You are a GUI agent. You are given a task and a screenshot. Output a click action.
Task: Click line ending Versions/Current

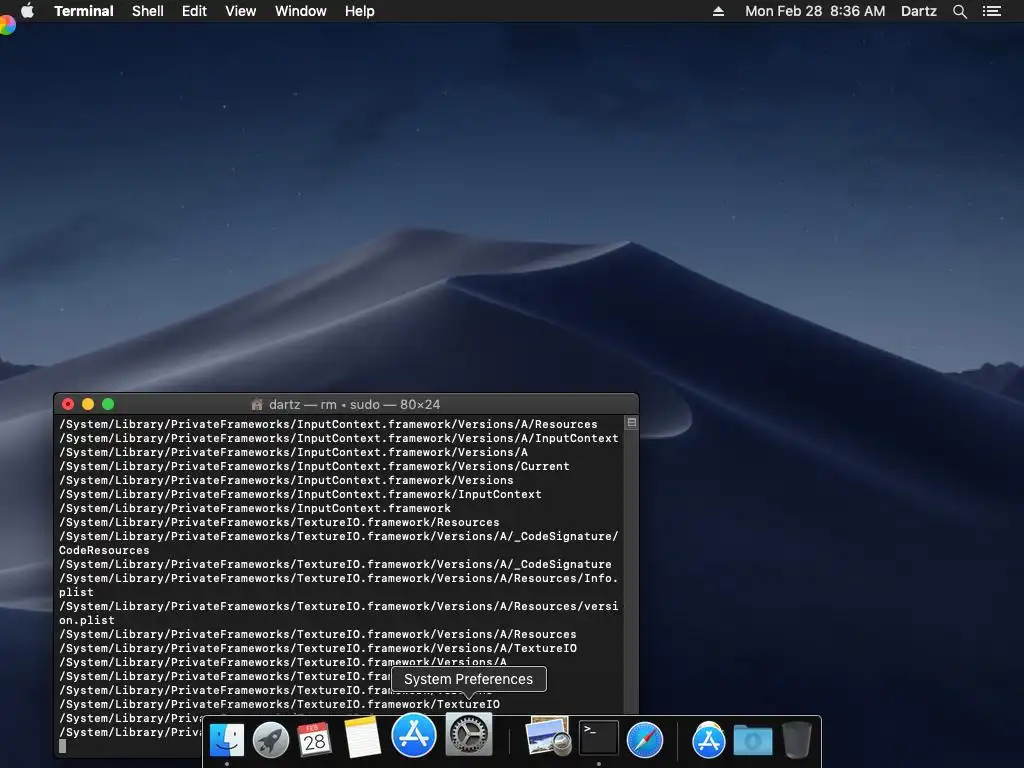(x=314, y=466)
